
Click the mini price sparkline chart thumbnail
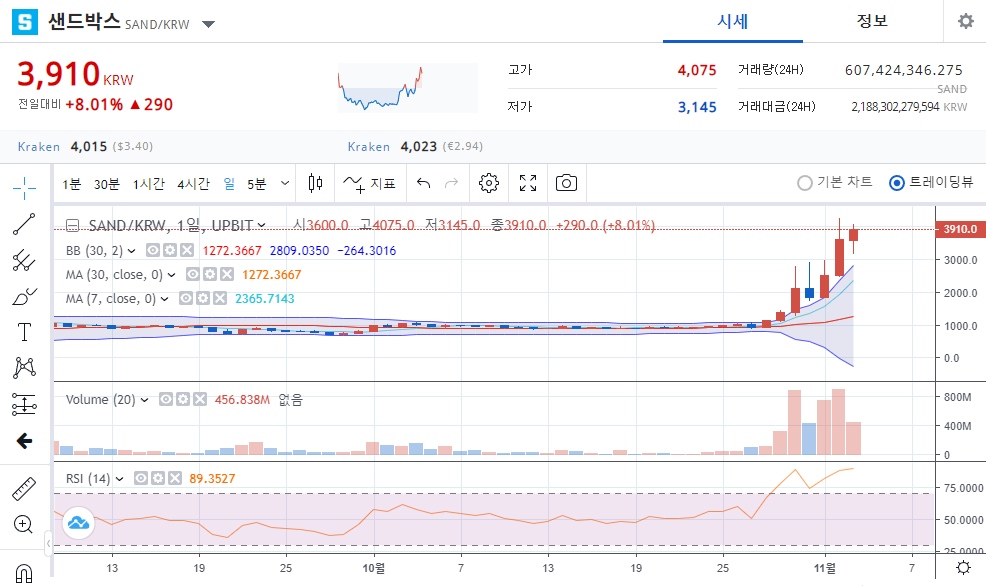(x=407, y=87)
